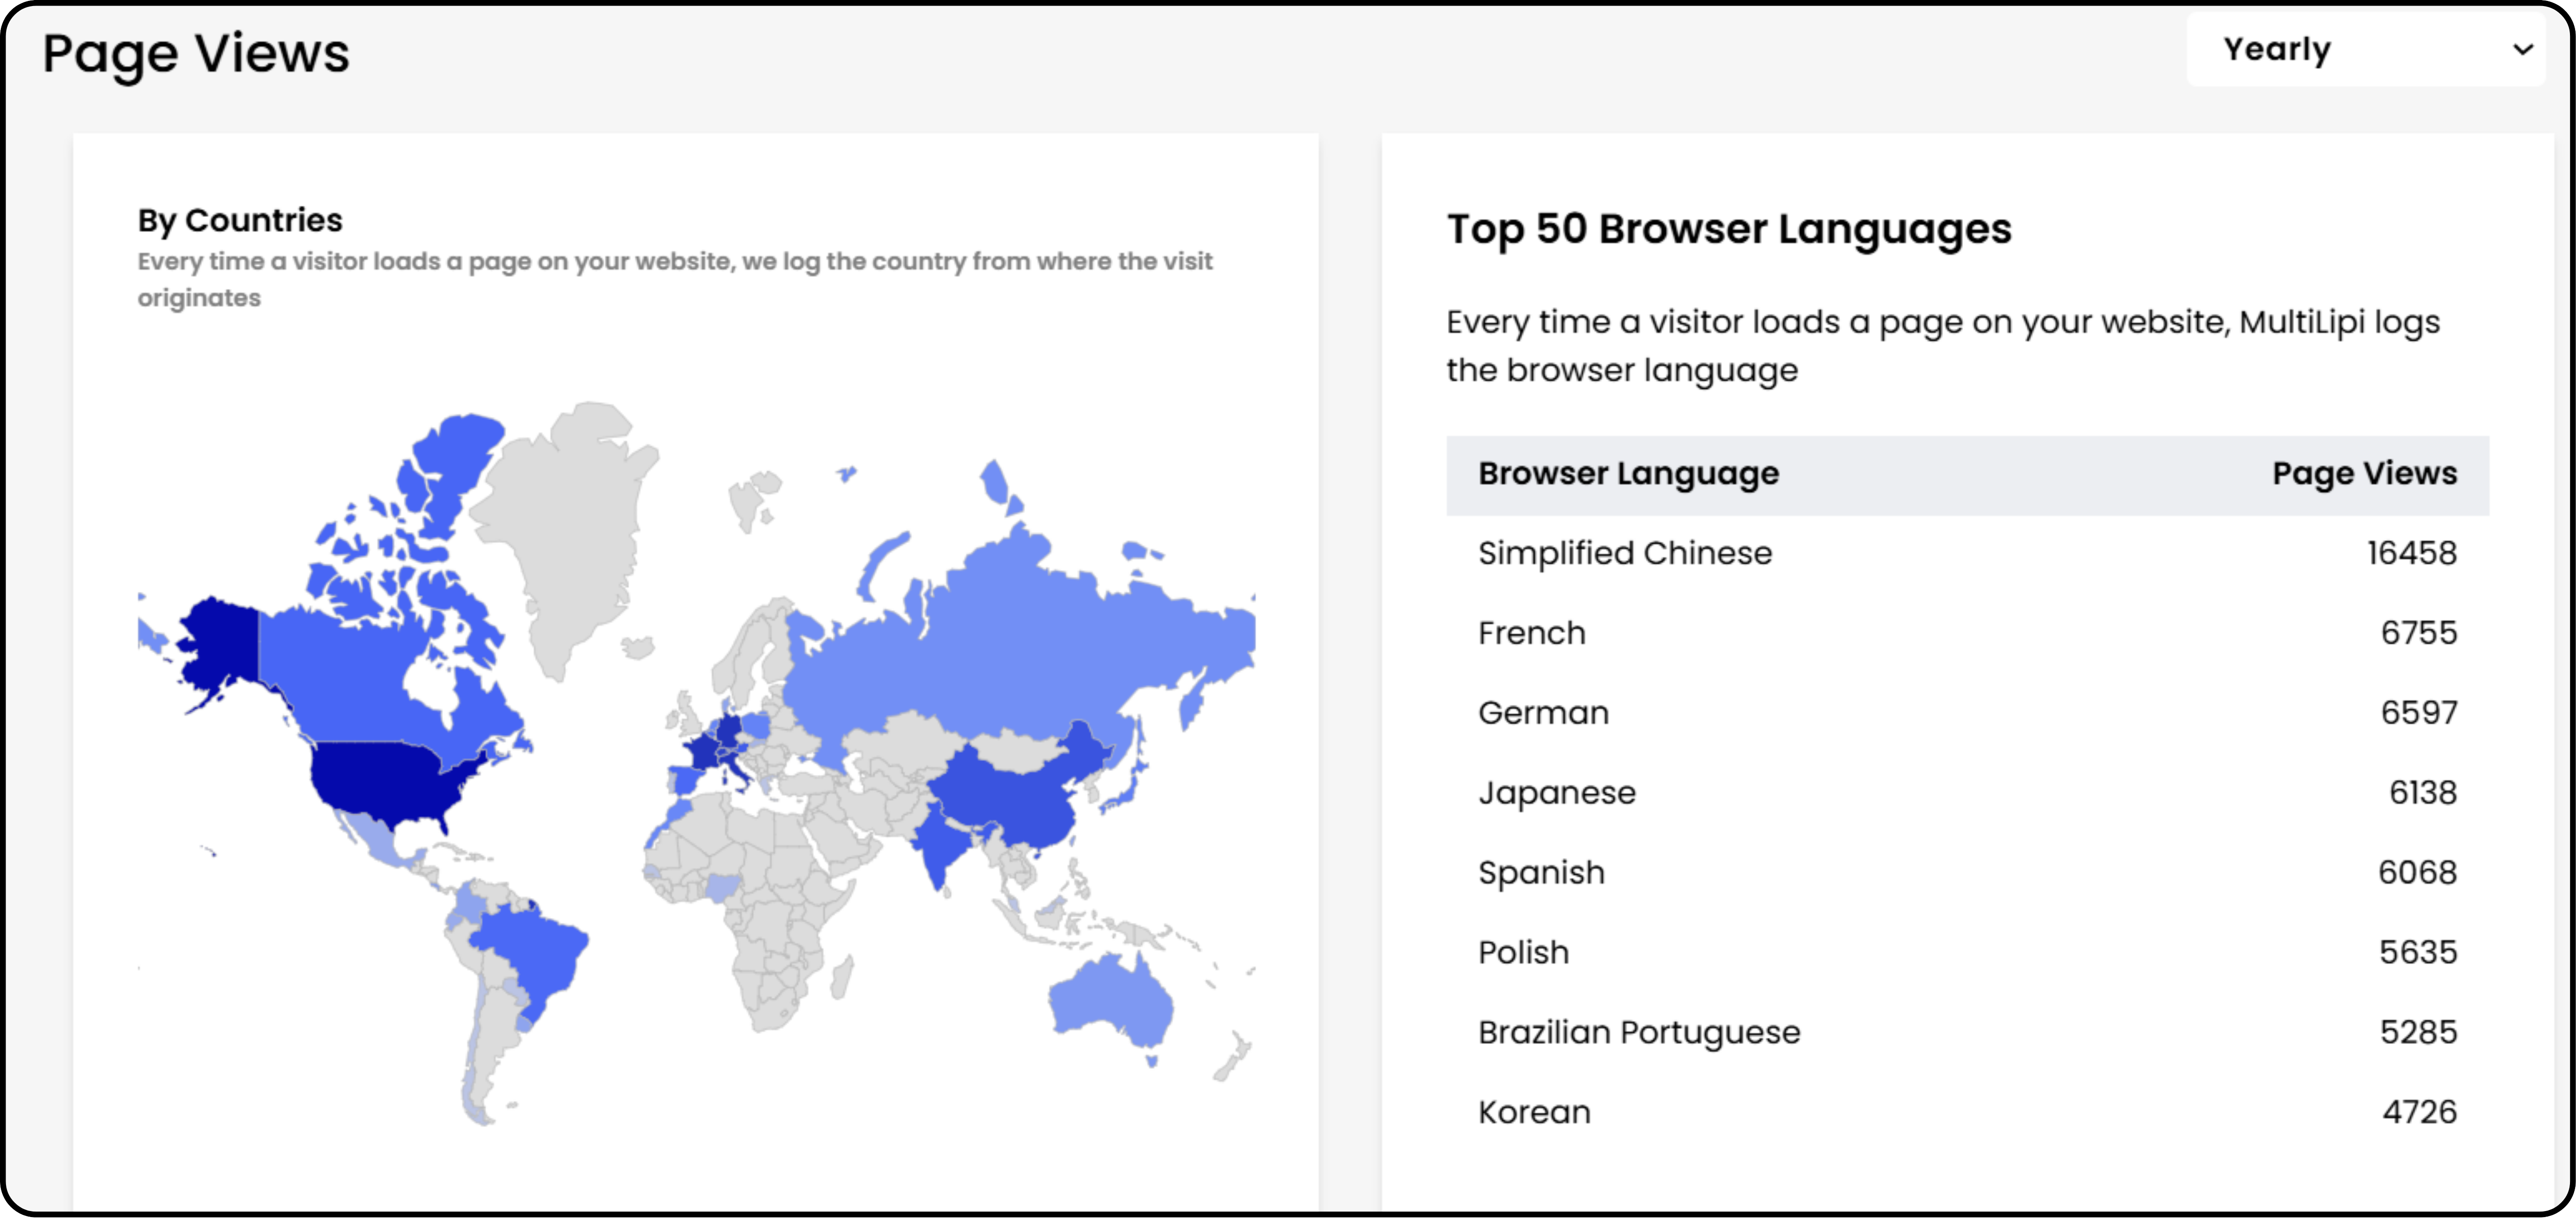Select the Brazilian Portuguese row
This screenshot has width=2576, height=1218.
pos(1967,1032)
